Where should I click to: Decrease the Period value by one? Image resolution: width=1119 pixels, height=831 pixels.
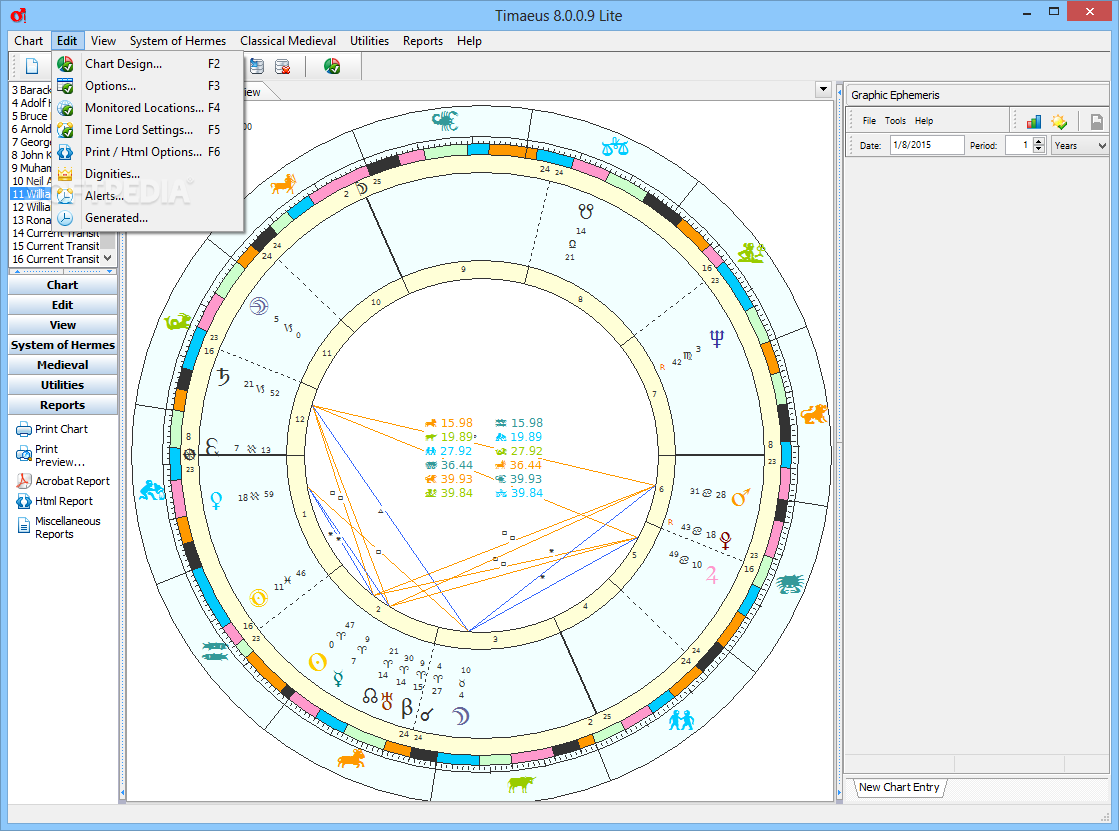click(x=1039, y=149)
